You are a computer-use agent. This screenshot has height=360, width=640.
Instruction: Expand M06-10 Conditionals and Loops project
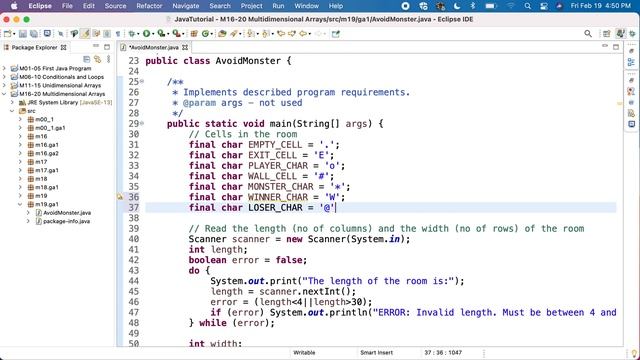(x=4, y=77)
